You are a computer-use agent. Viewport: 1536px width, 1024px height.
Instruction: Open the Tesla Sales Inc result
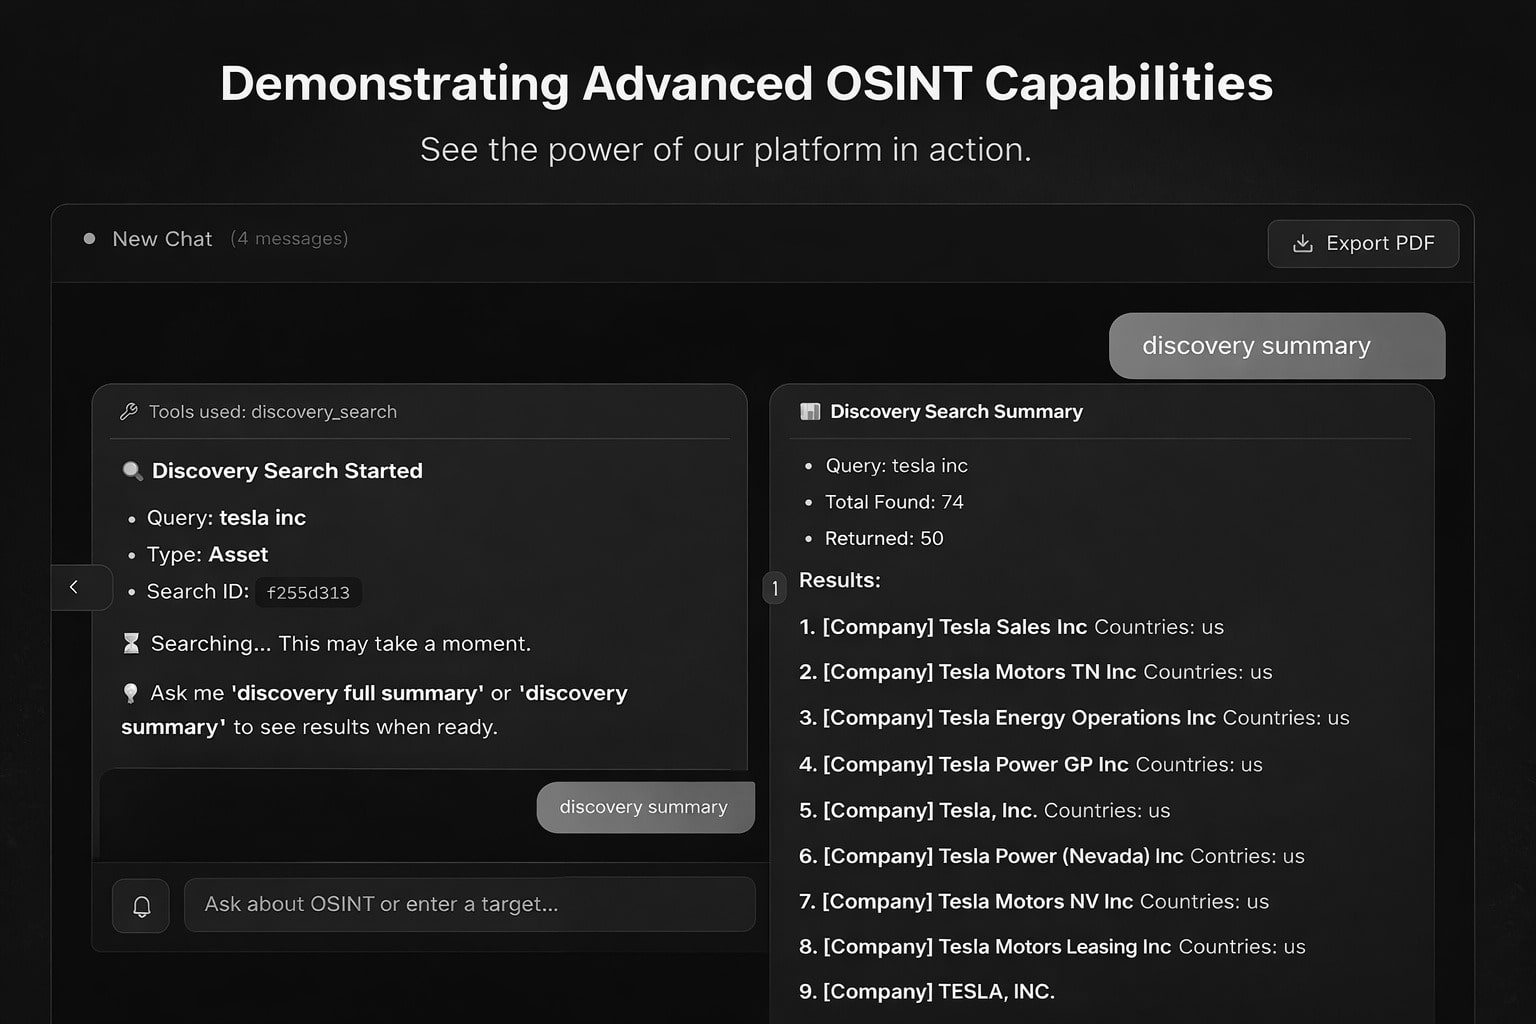1012,627
